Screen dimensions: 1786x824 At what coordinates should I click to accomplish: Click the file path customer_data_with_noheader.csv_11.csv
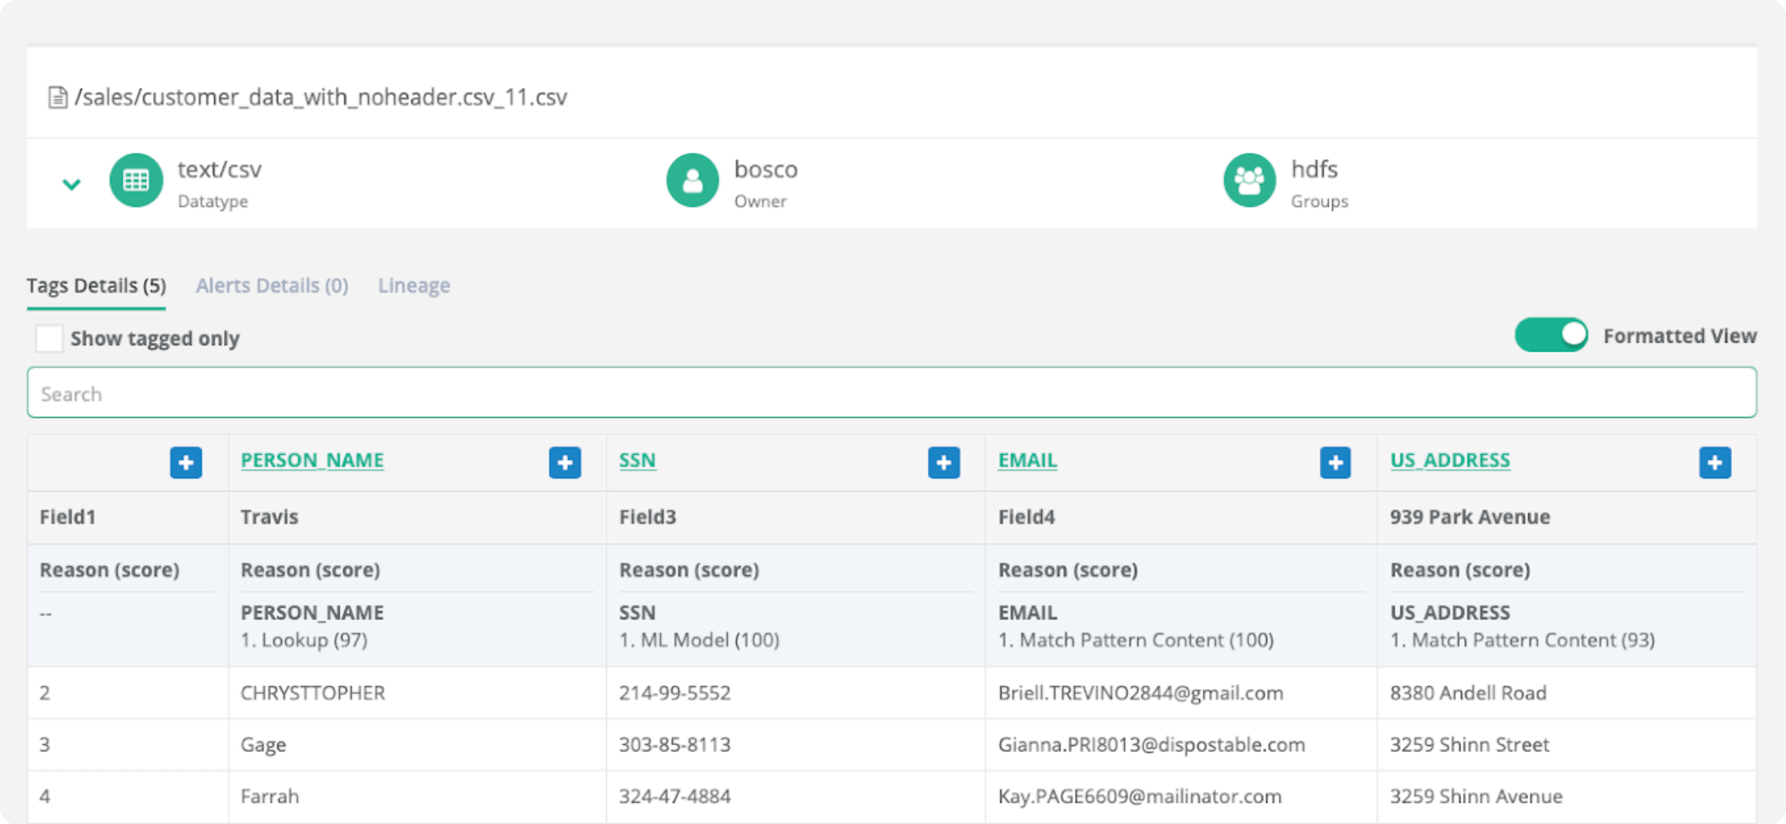tap(321, 97)
